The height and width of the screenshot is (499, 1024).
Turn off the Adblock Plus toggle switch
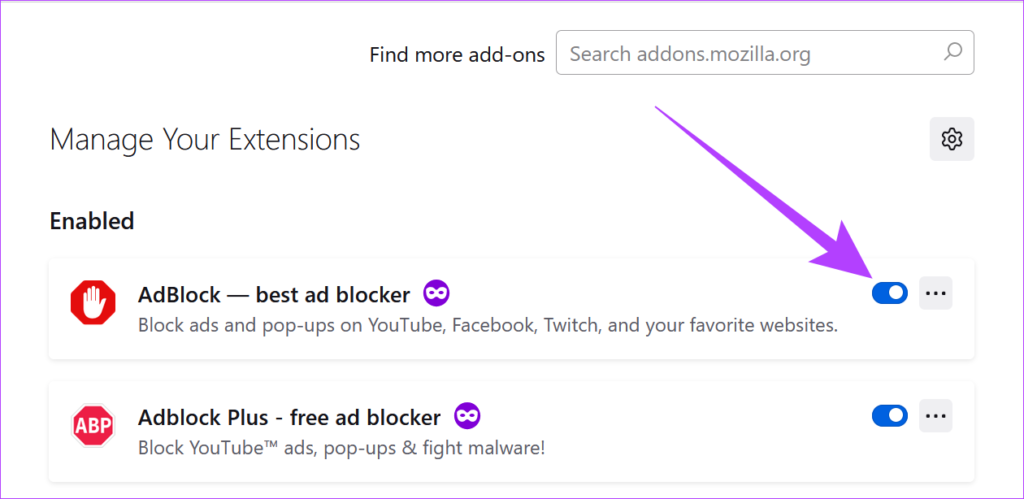coord(889,415)
